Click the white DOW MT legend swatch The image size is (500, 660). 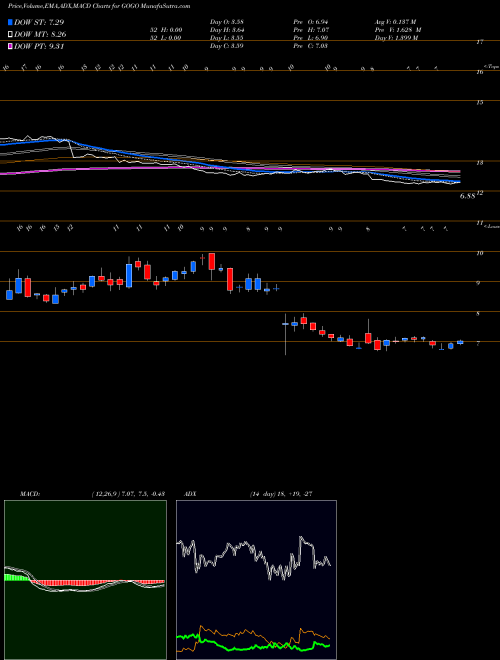[10, 34]
